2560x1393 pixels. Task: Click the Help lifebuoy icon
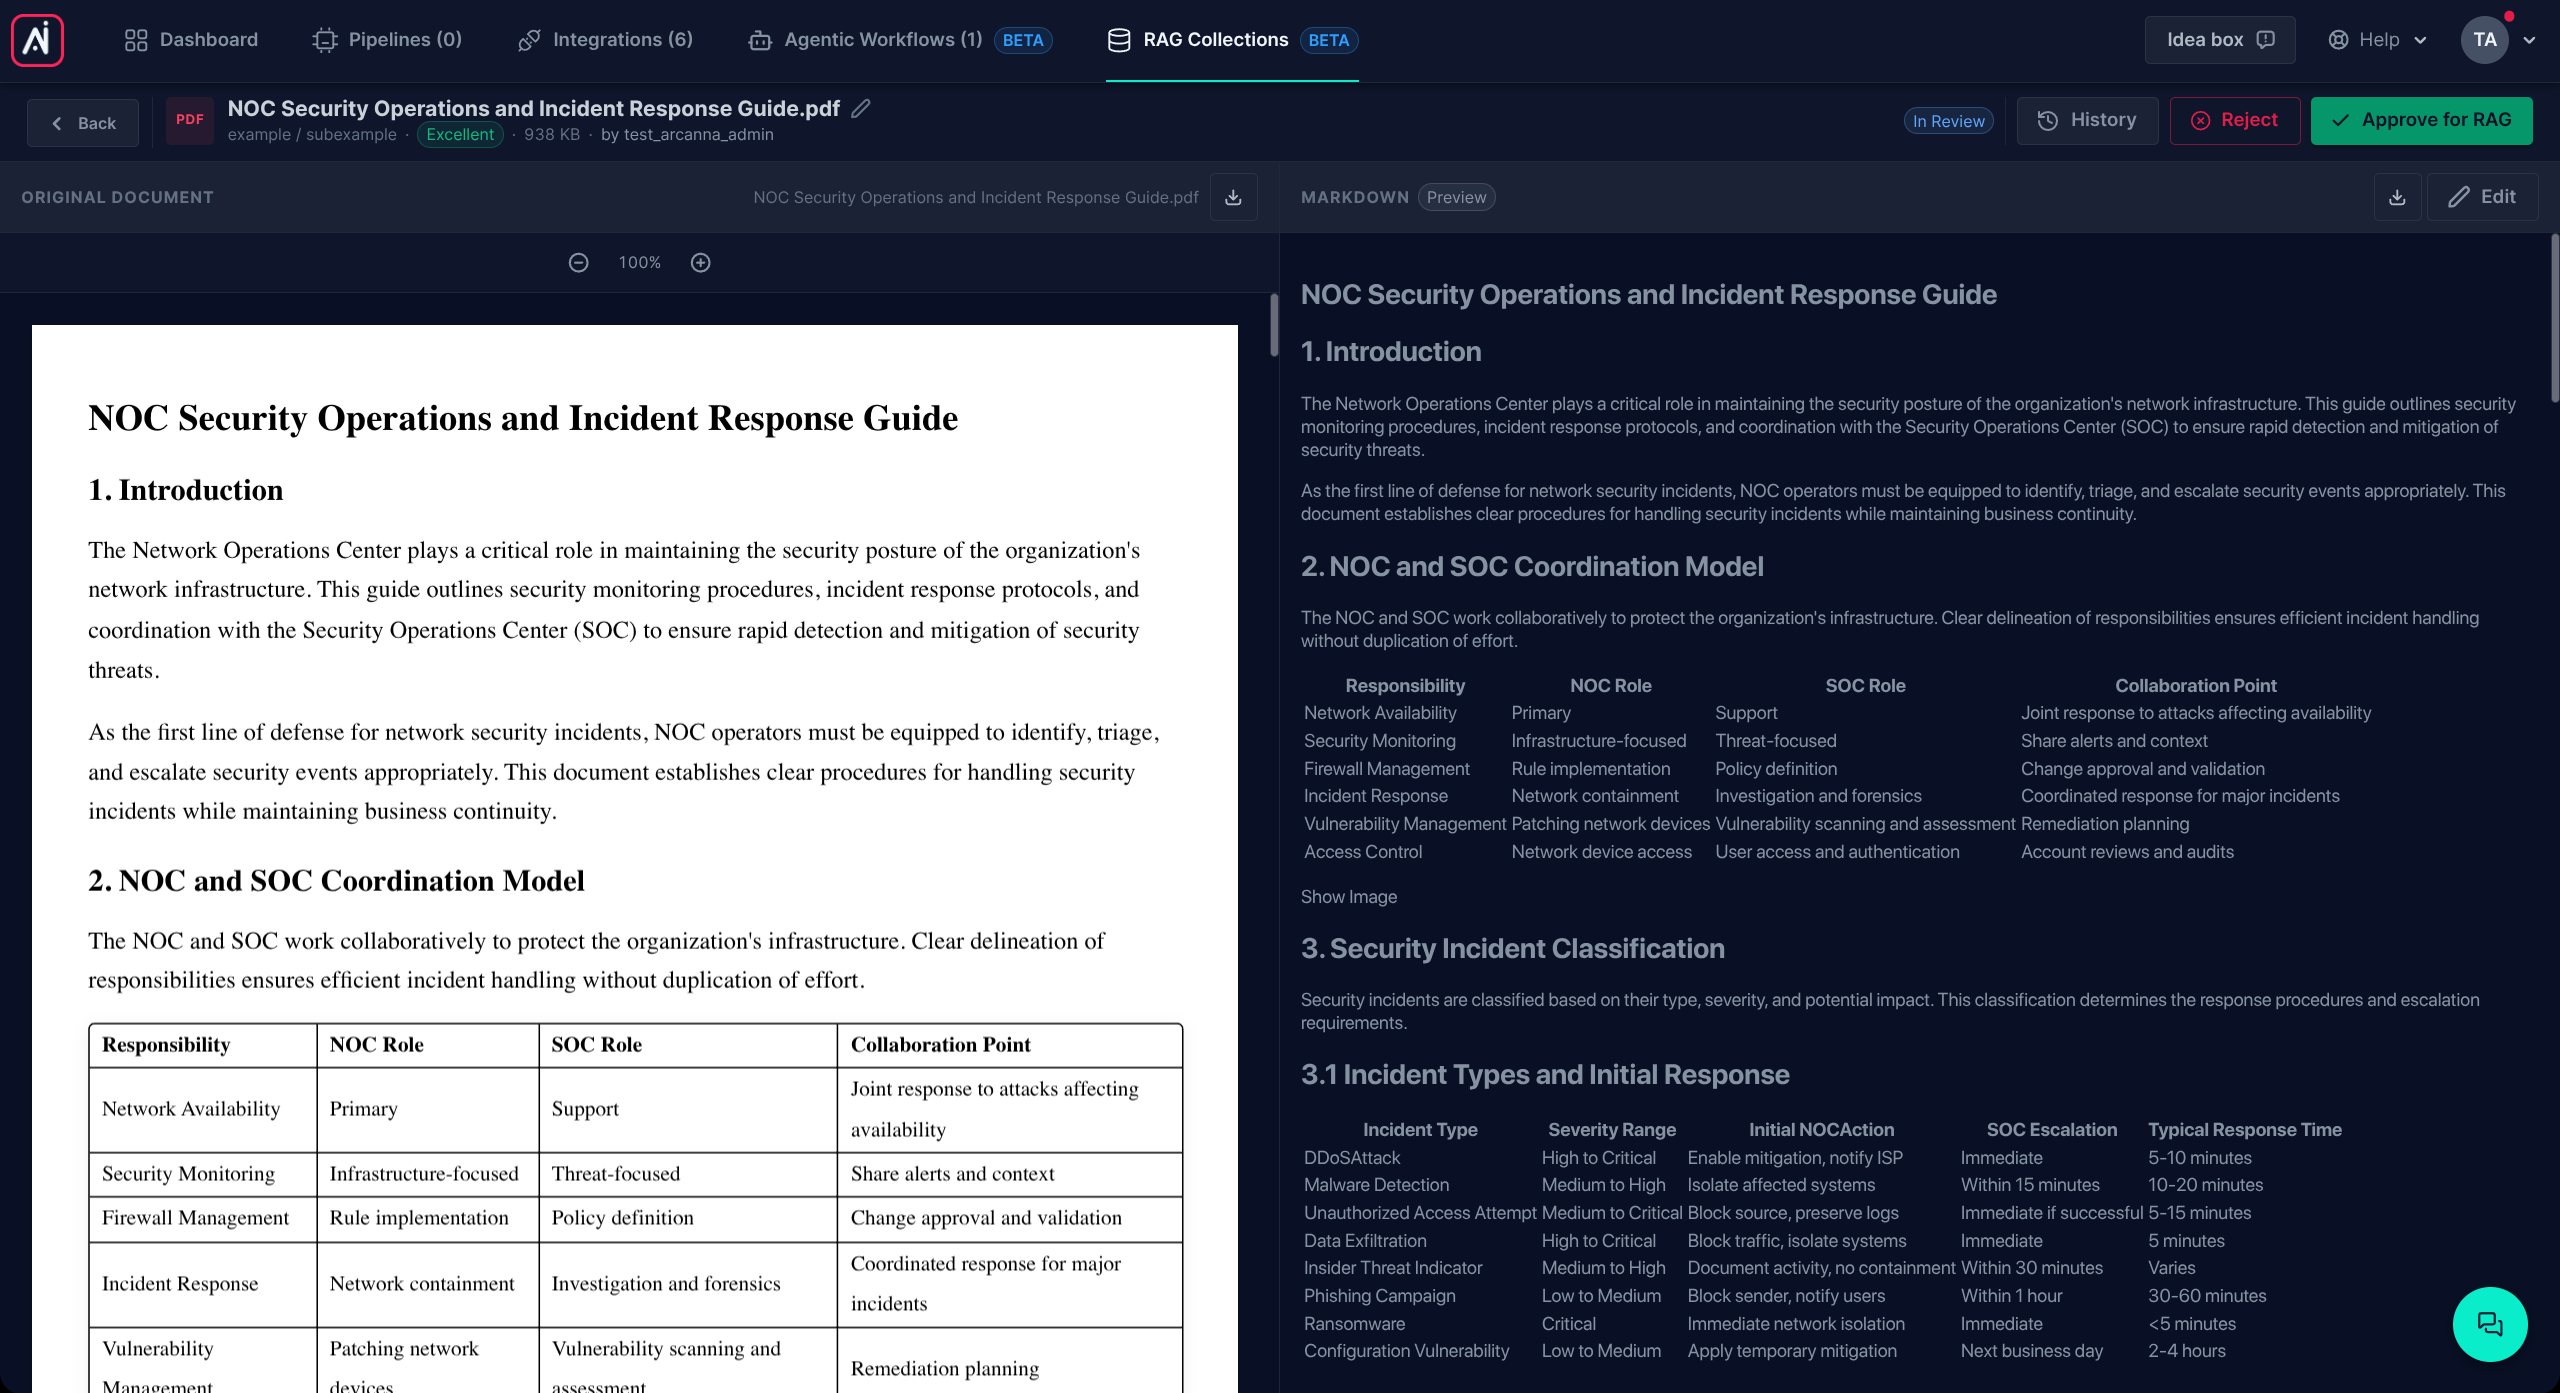(x=2338, y=40)
